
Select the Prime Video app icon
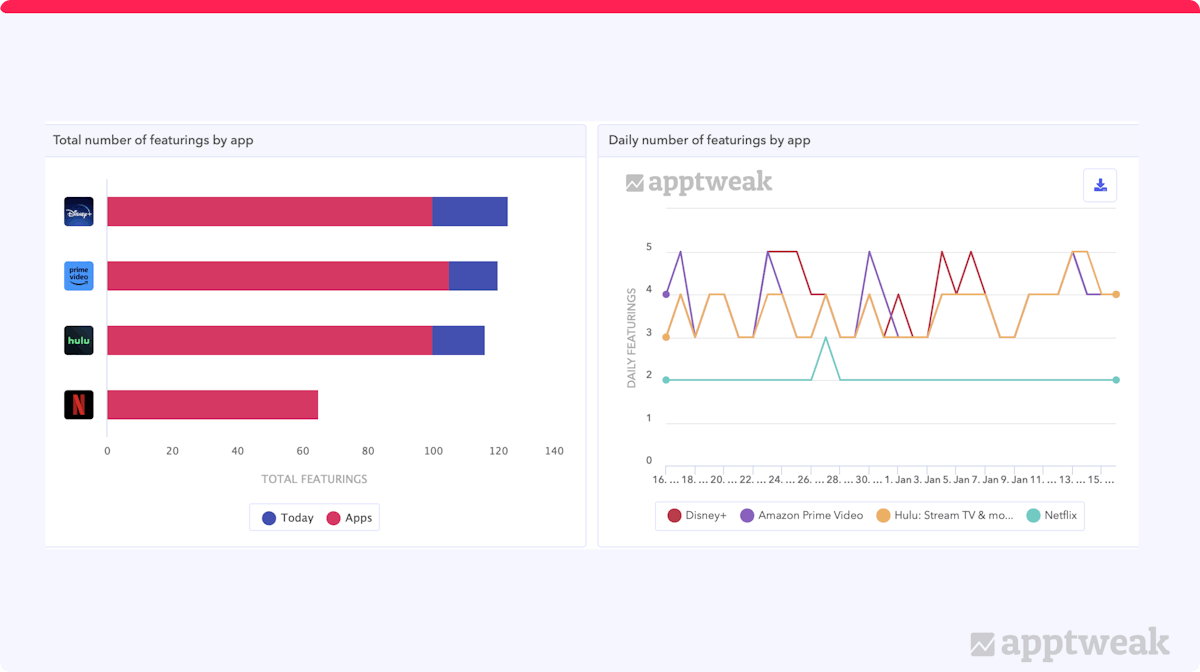click(78, 276)
